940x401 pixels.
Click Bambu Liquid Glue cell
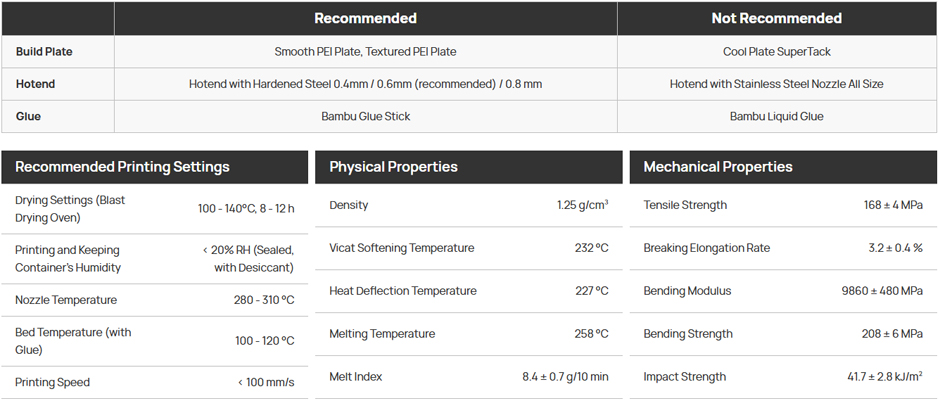tap(777, 116)
